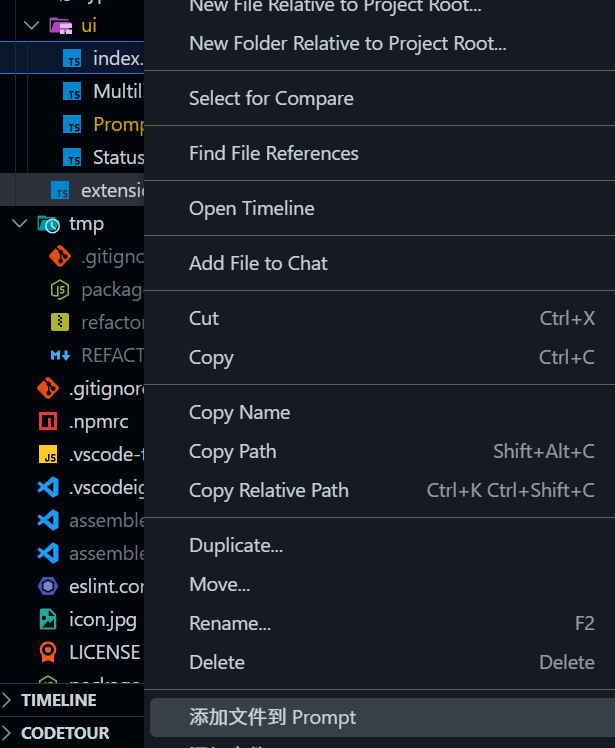Click the ui folder icon

[60, 25]
